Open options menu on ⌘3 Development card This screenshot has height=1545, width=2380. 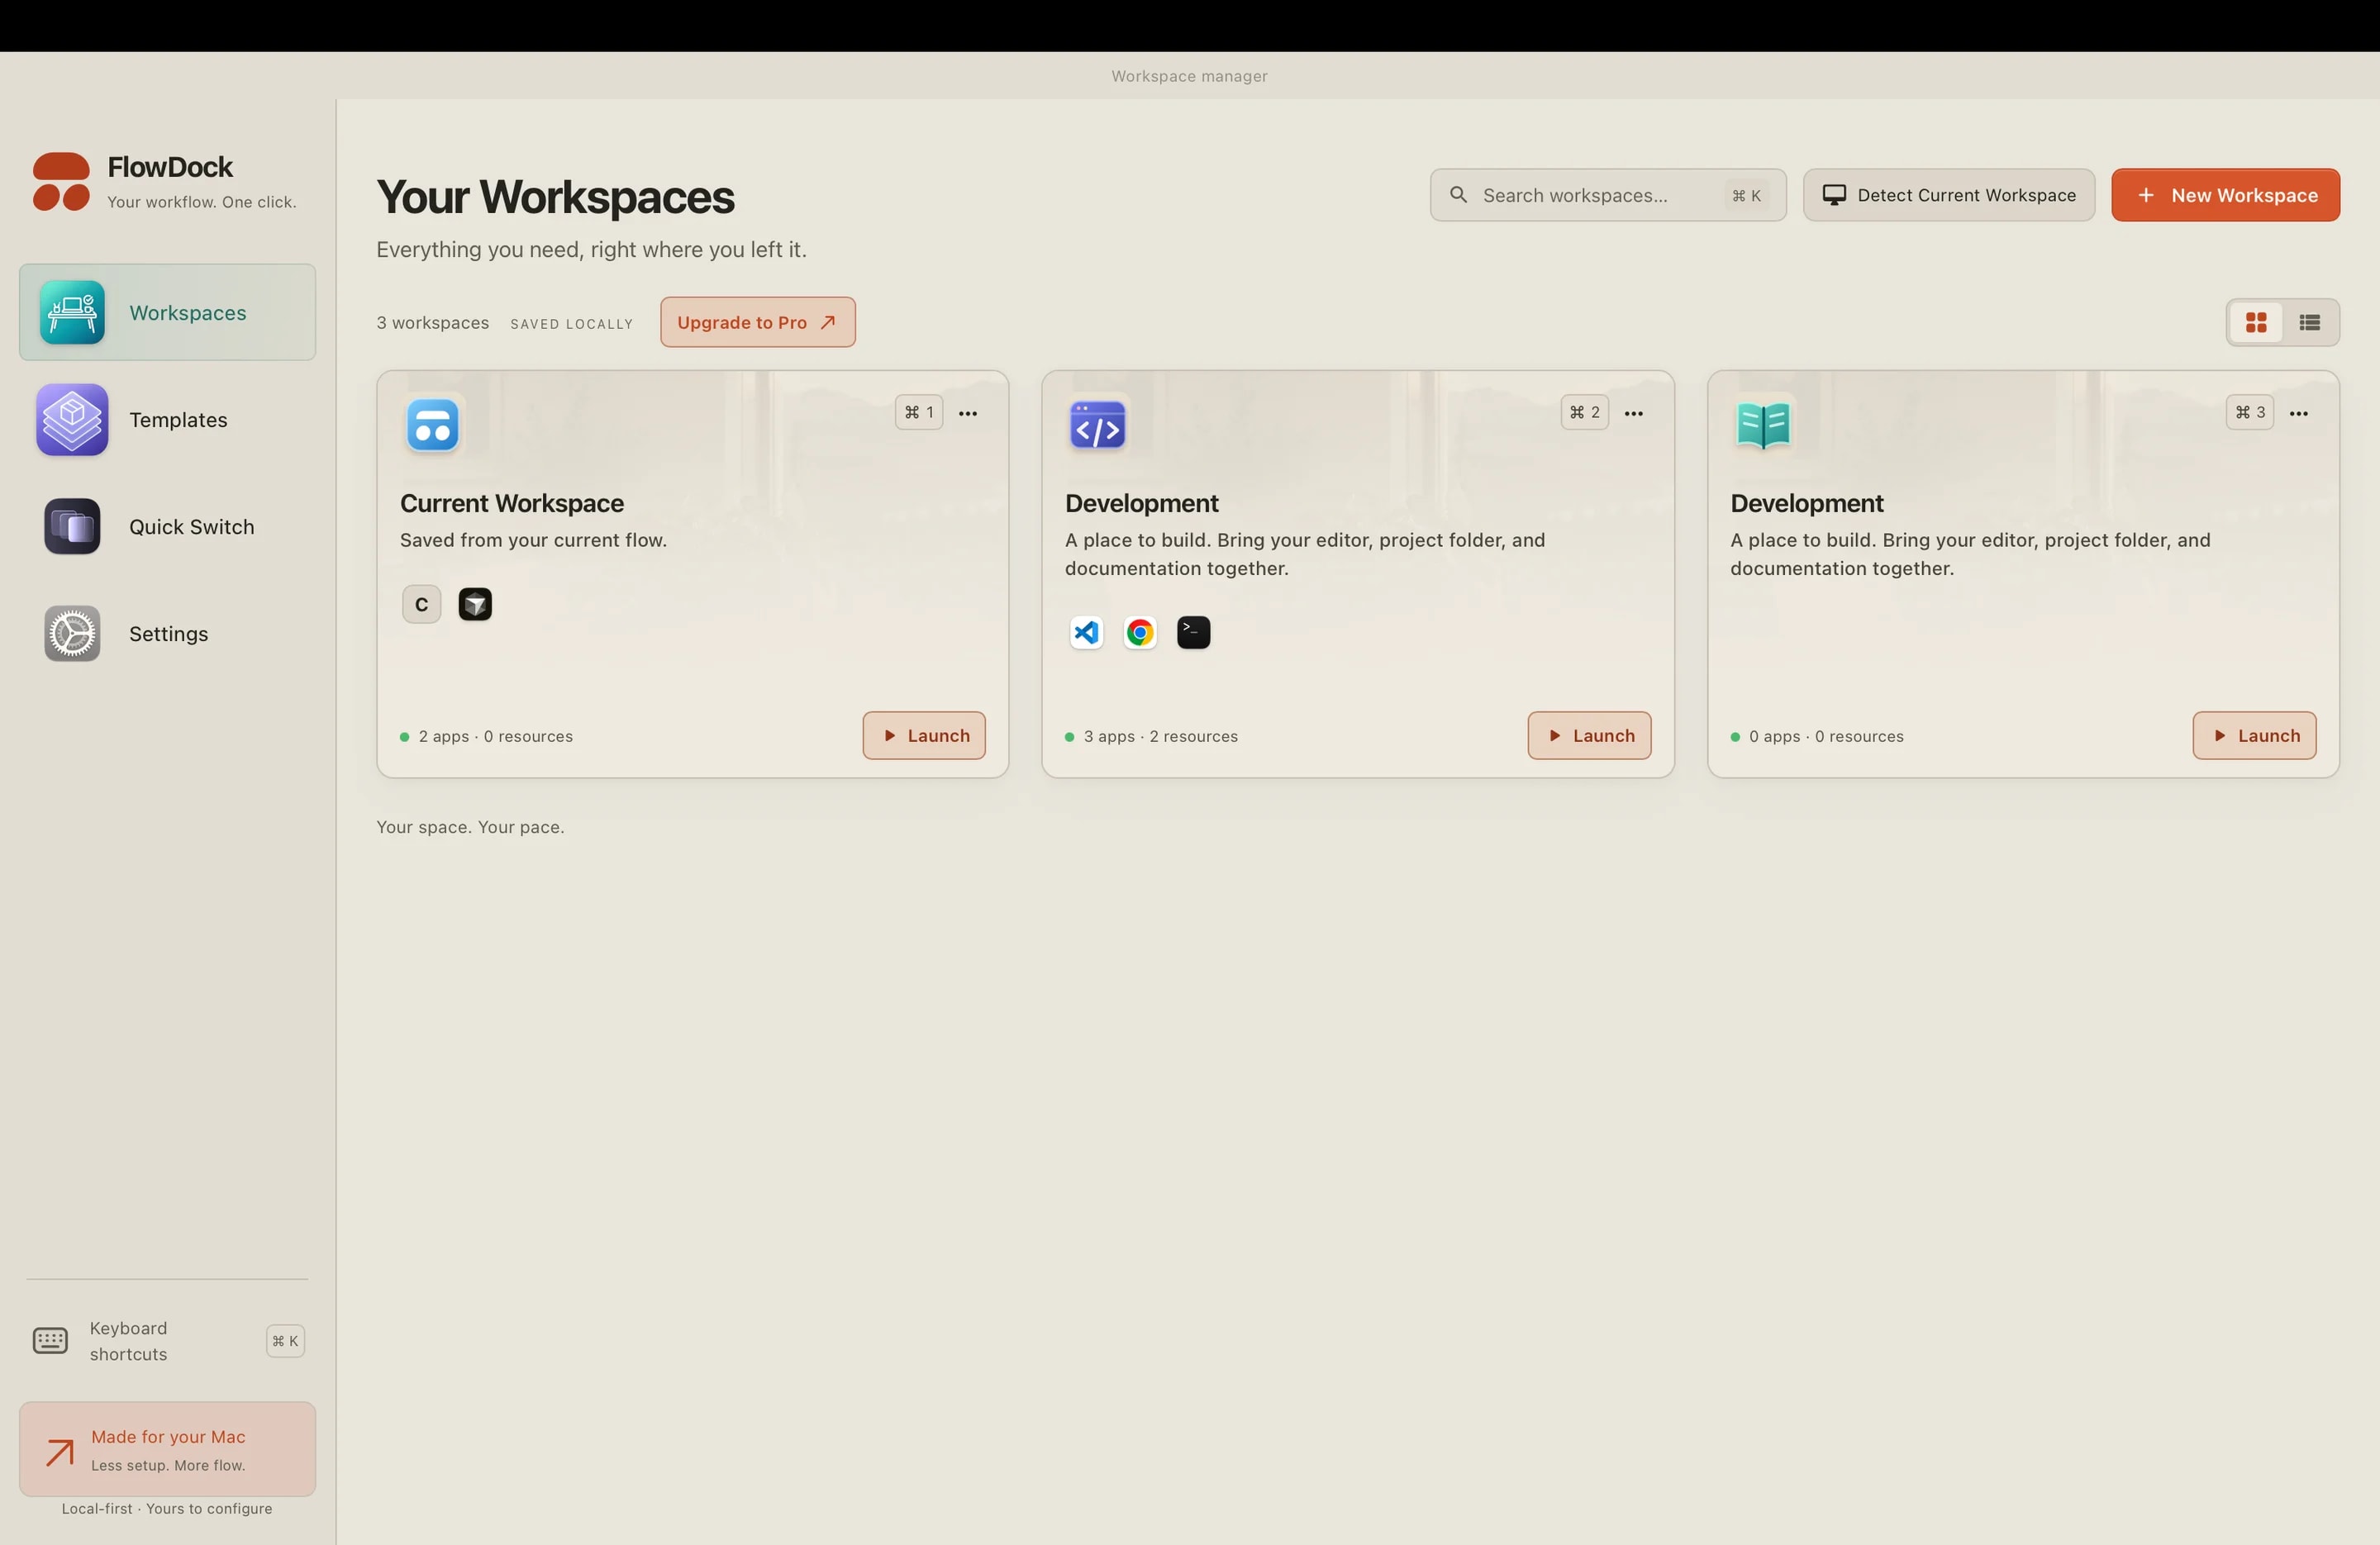tap(2299, 413)
